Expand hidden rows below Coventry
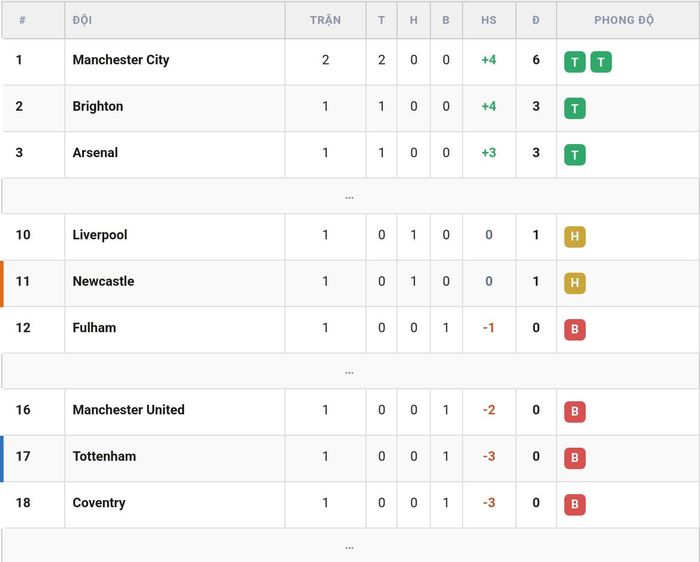 350,545
